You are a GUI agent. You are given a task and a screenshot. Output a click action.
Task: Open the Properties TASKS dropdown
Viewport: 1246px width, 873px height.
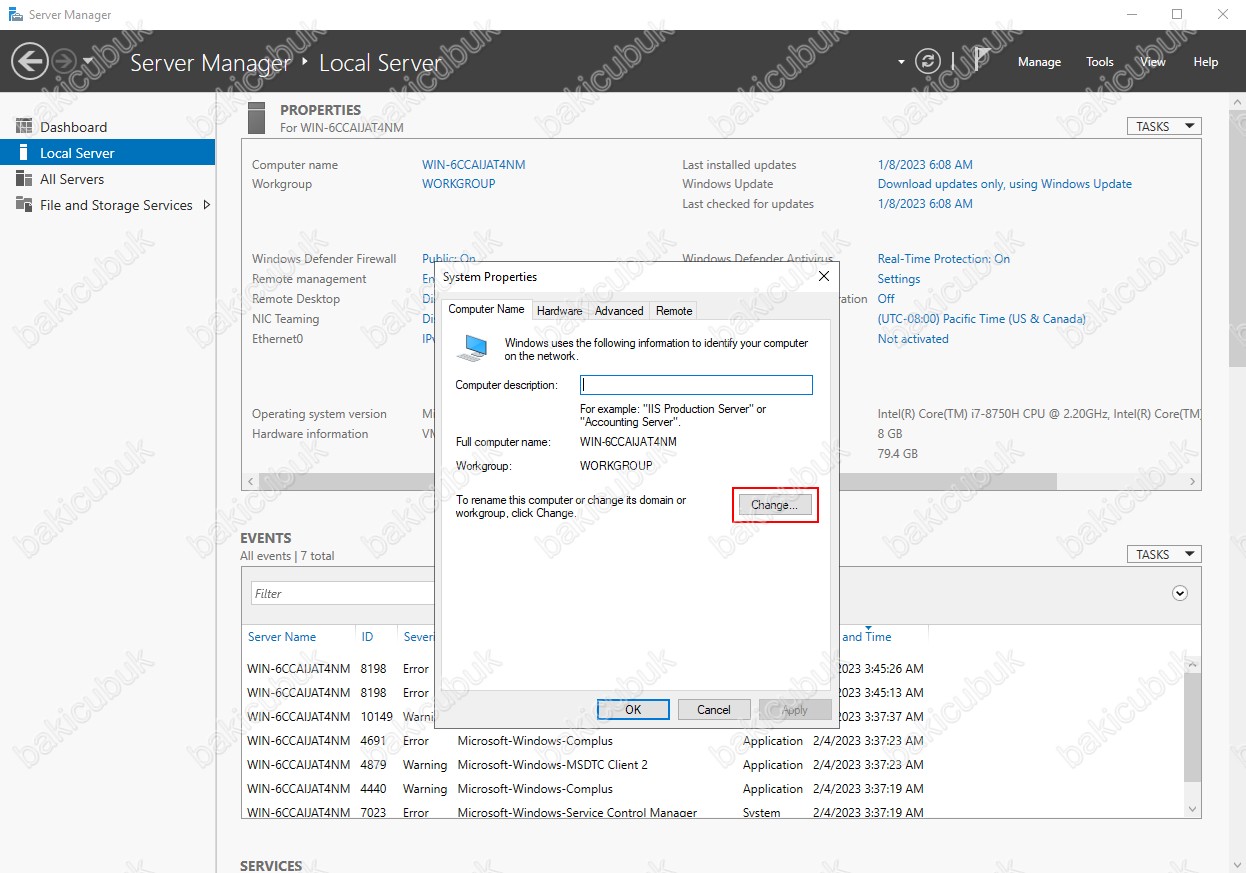1164,127
